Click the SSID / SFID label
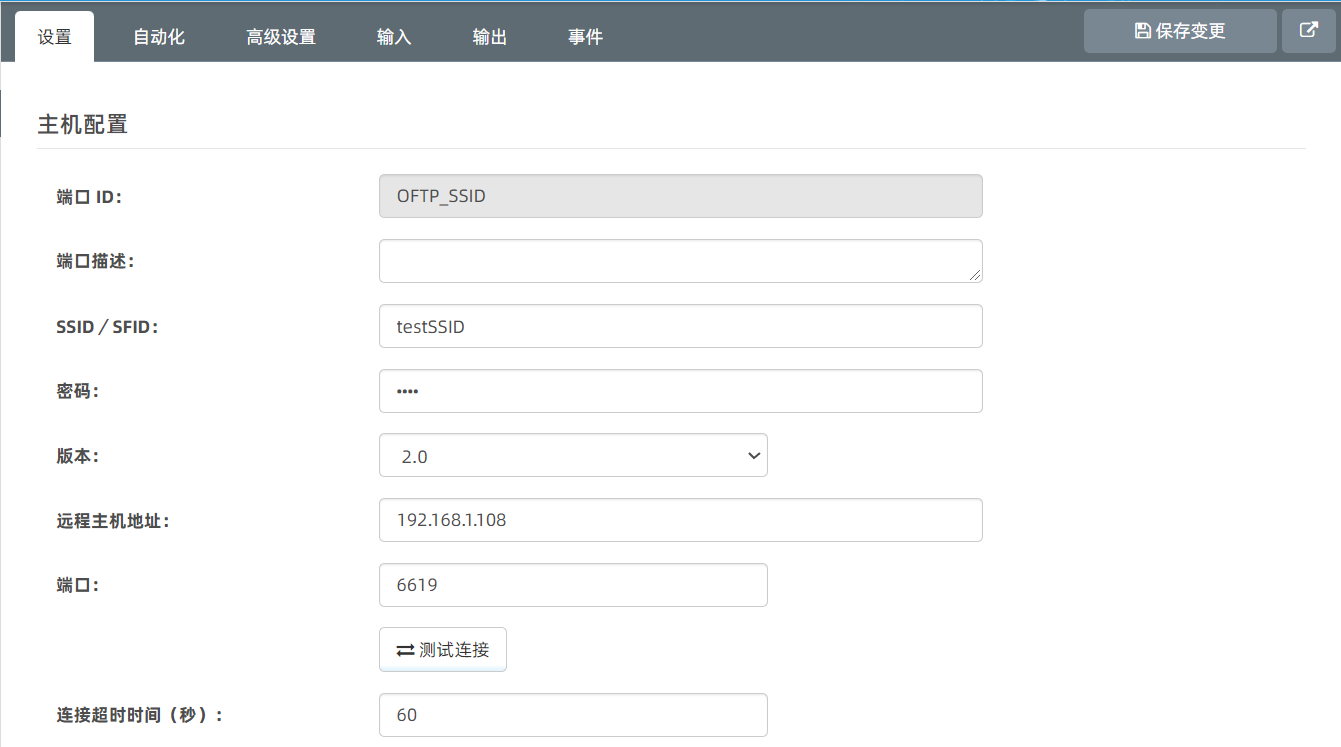 107,327
